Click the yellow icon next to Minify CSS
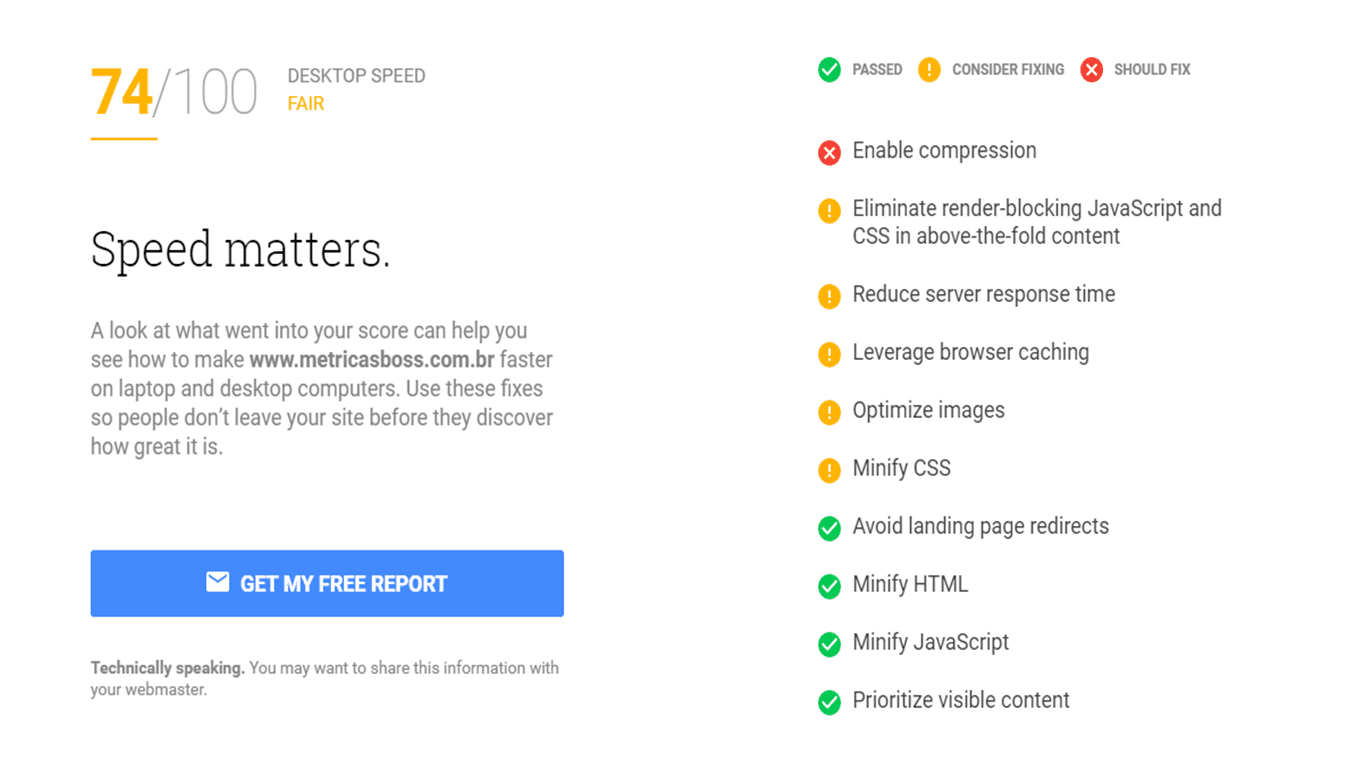This screenshot has width=1364, height=768. (829, 470)
